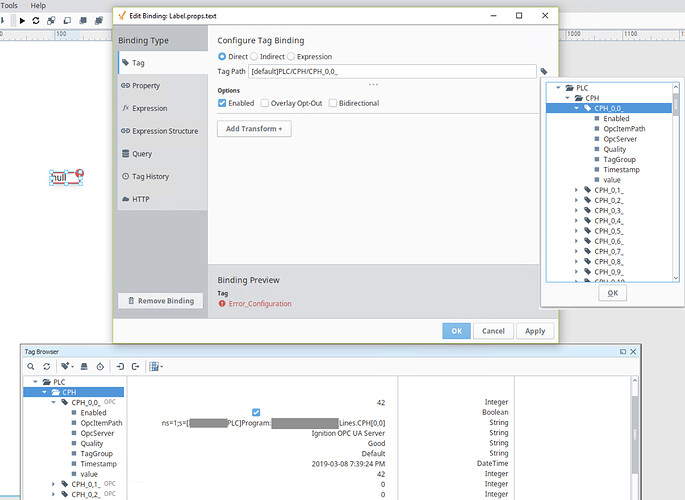Expand CPH_0,5_ in popup tree

tap(577, 231)
